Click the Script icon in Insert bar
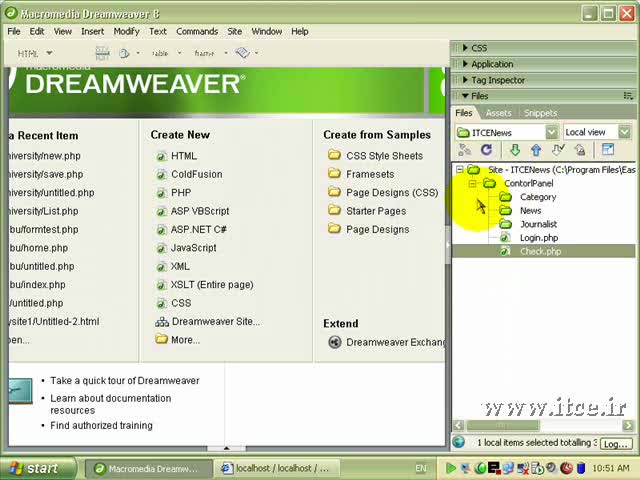Image resolution: width=640 pixels, height=480 pixels. click(x=242, y=53)
